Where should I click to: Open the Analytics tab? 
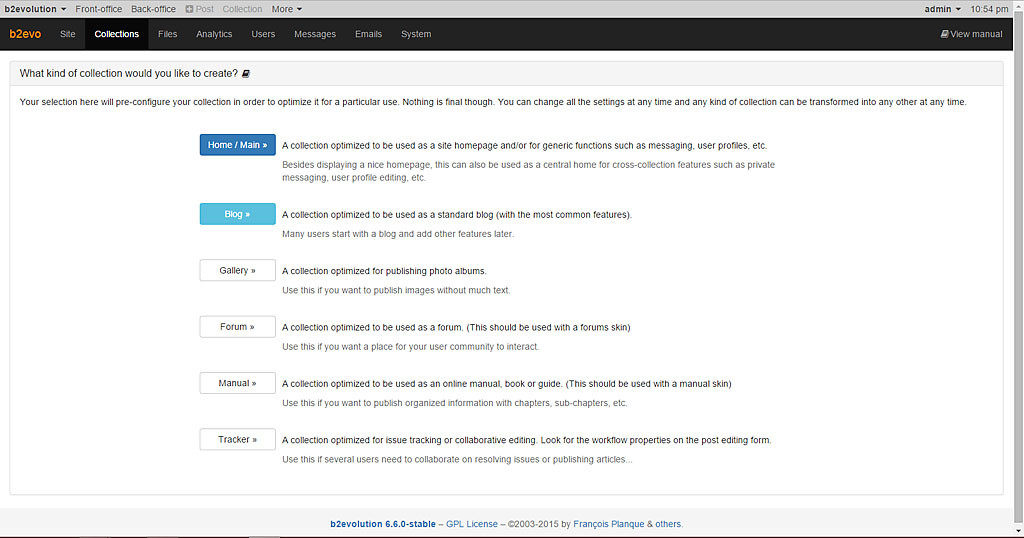tap(214, 34)
